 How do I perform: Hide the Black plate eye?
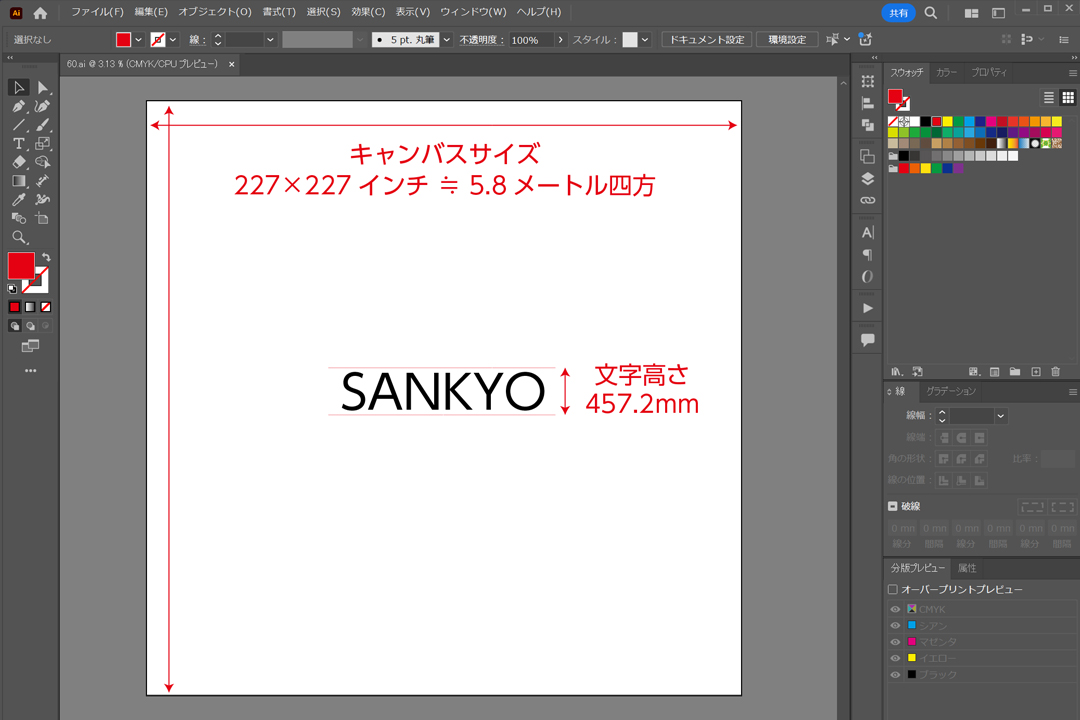895,675
